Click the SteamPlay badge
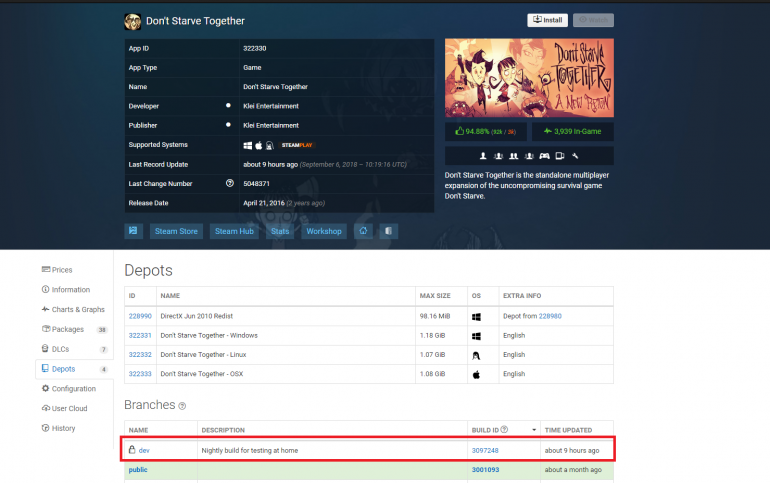Viewport: 770px width, 483px height. click(x=297, y=145)
